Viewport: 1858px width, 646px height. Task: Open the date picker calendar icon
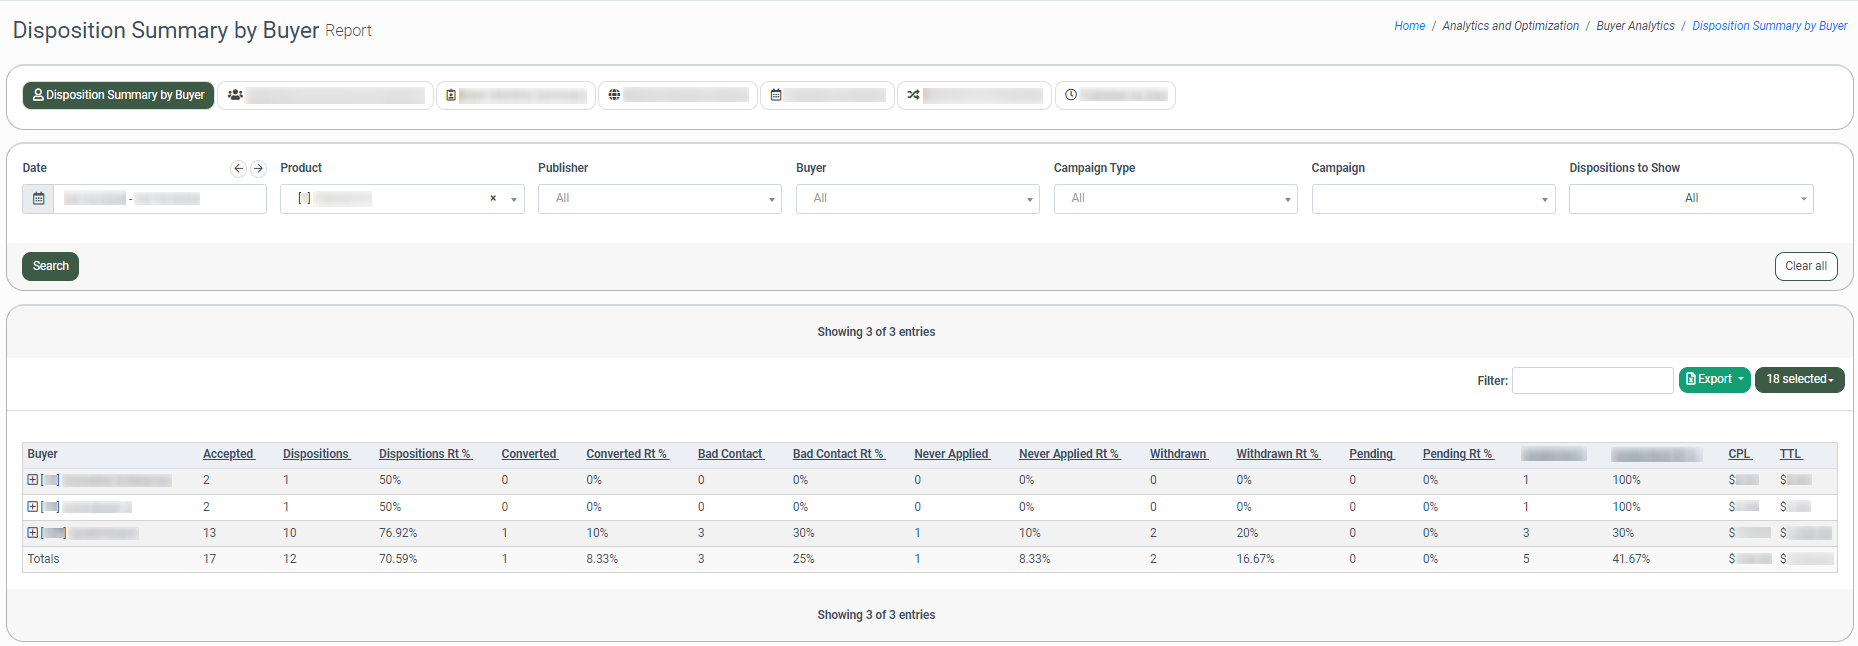[x=38, y=199]
